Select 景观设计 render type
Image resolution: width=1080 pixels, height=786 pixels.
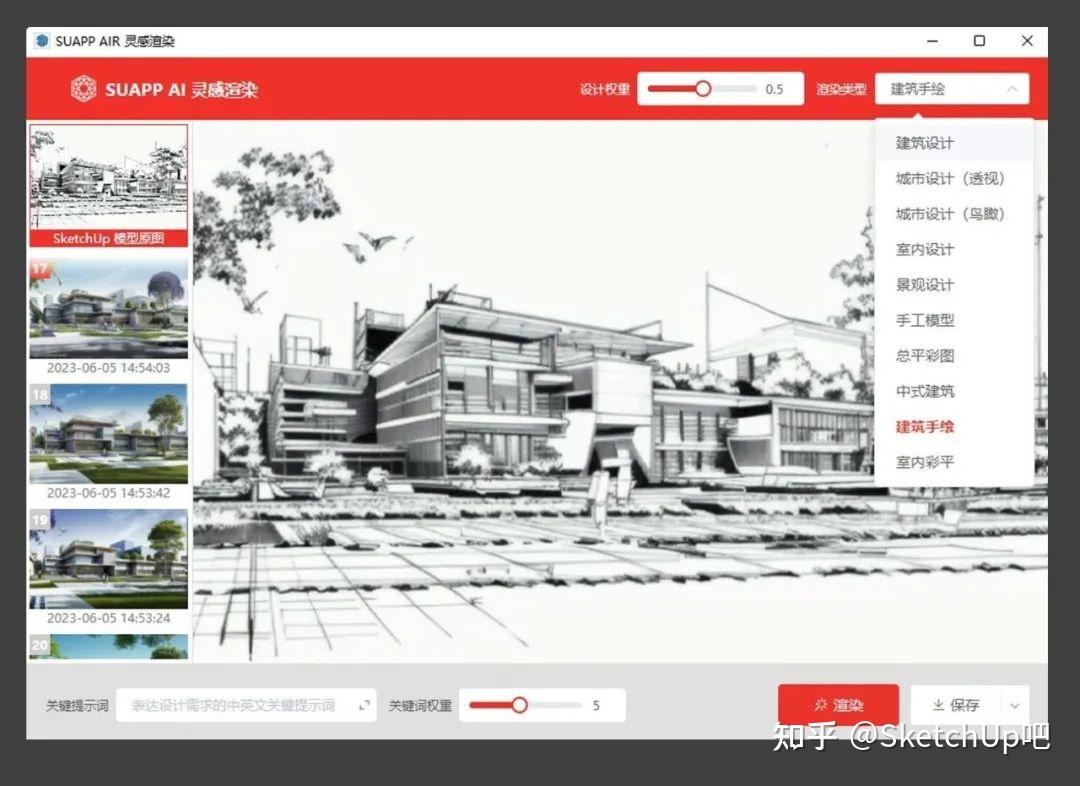954,285
